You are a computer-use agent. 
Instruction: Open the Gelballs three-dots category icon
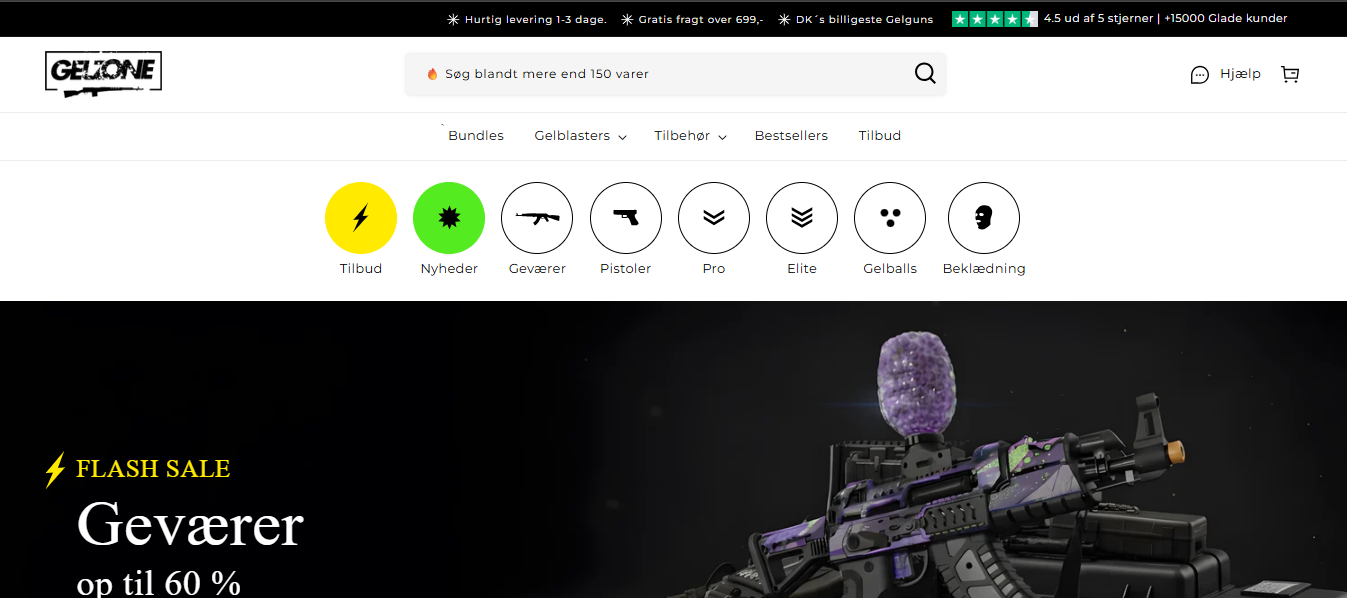[889, 218]
